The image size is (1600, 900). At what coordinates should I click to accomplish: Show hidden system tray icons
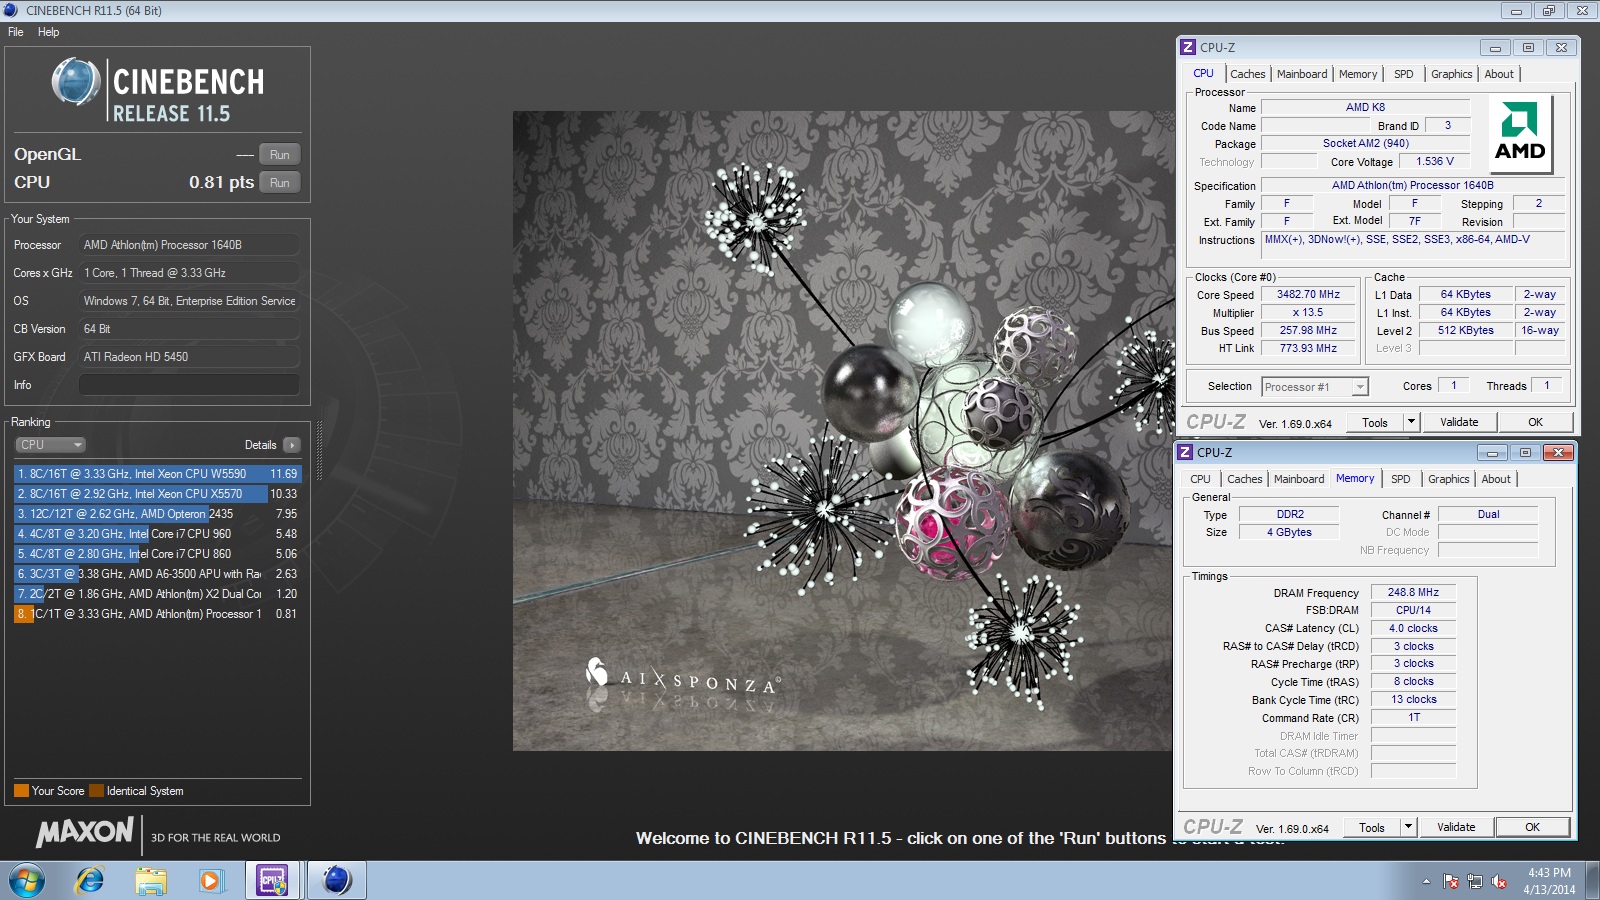[1426, 881]
